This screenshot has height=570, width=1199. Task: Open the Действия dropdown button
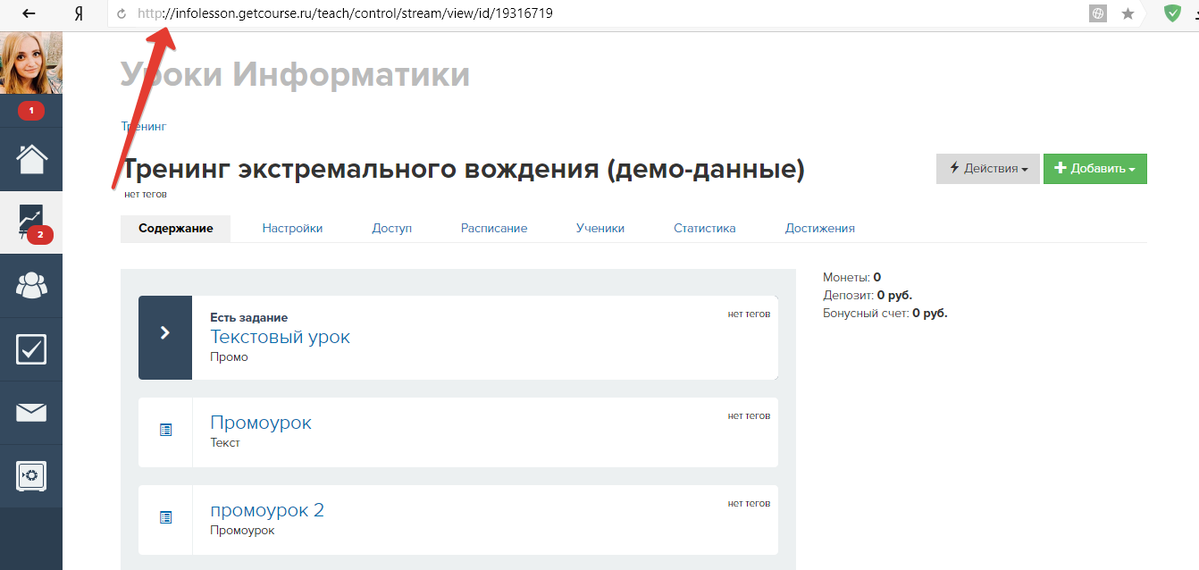click(988, 169)
